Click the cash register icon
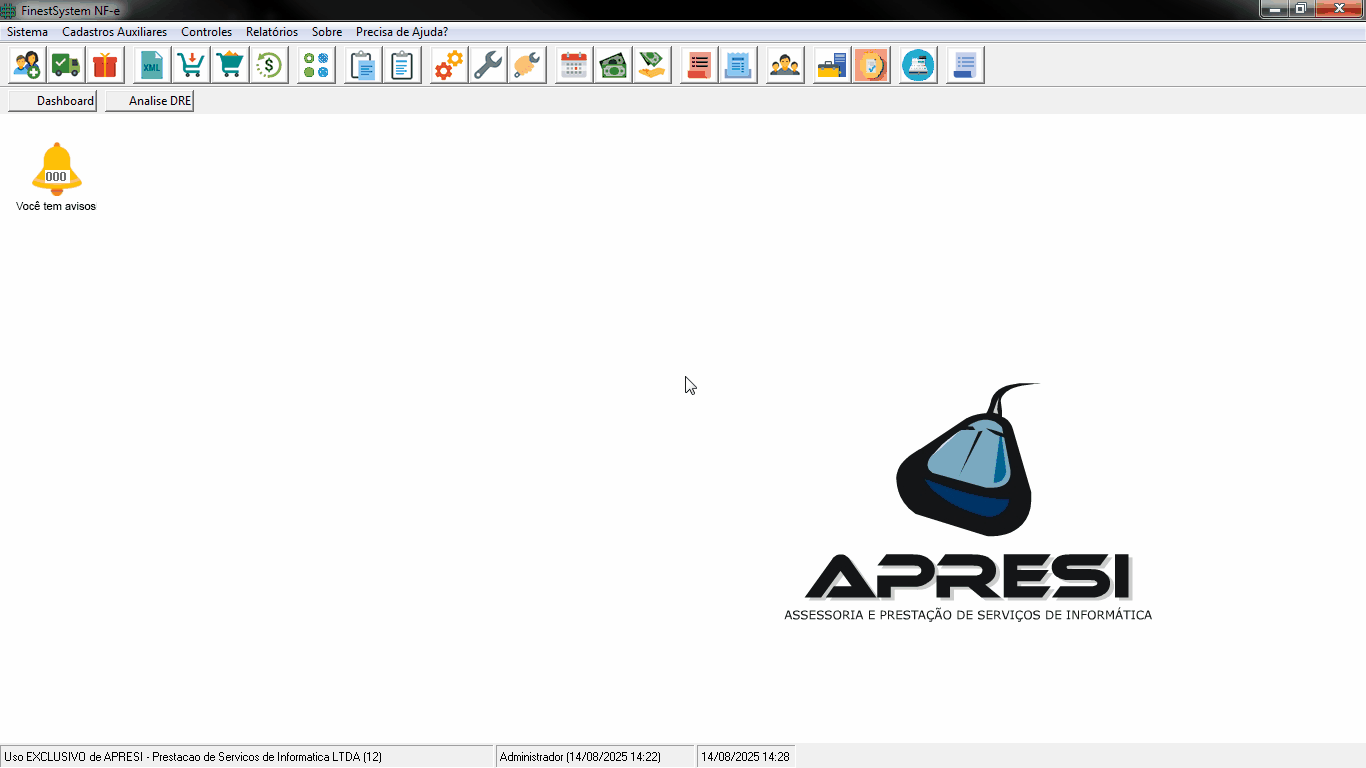Screen dimensions: 1366x768 [918, 66]
